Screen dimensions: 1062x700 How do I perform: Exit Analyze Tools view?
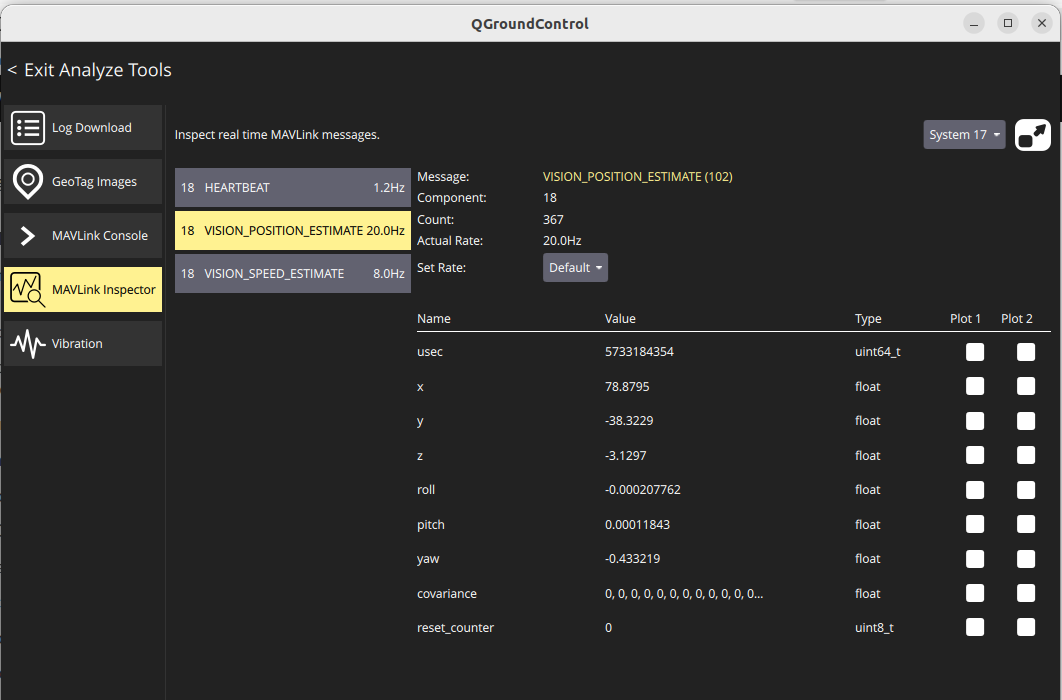89,70
